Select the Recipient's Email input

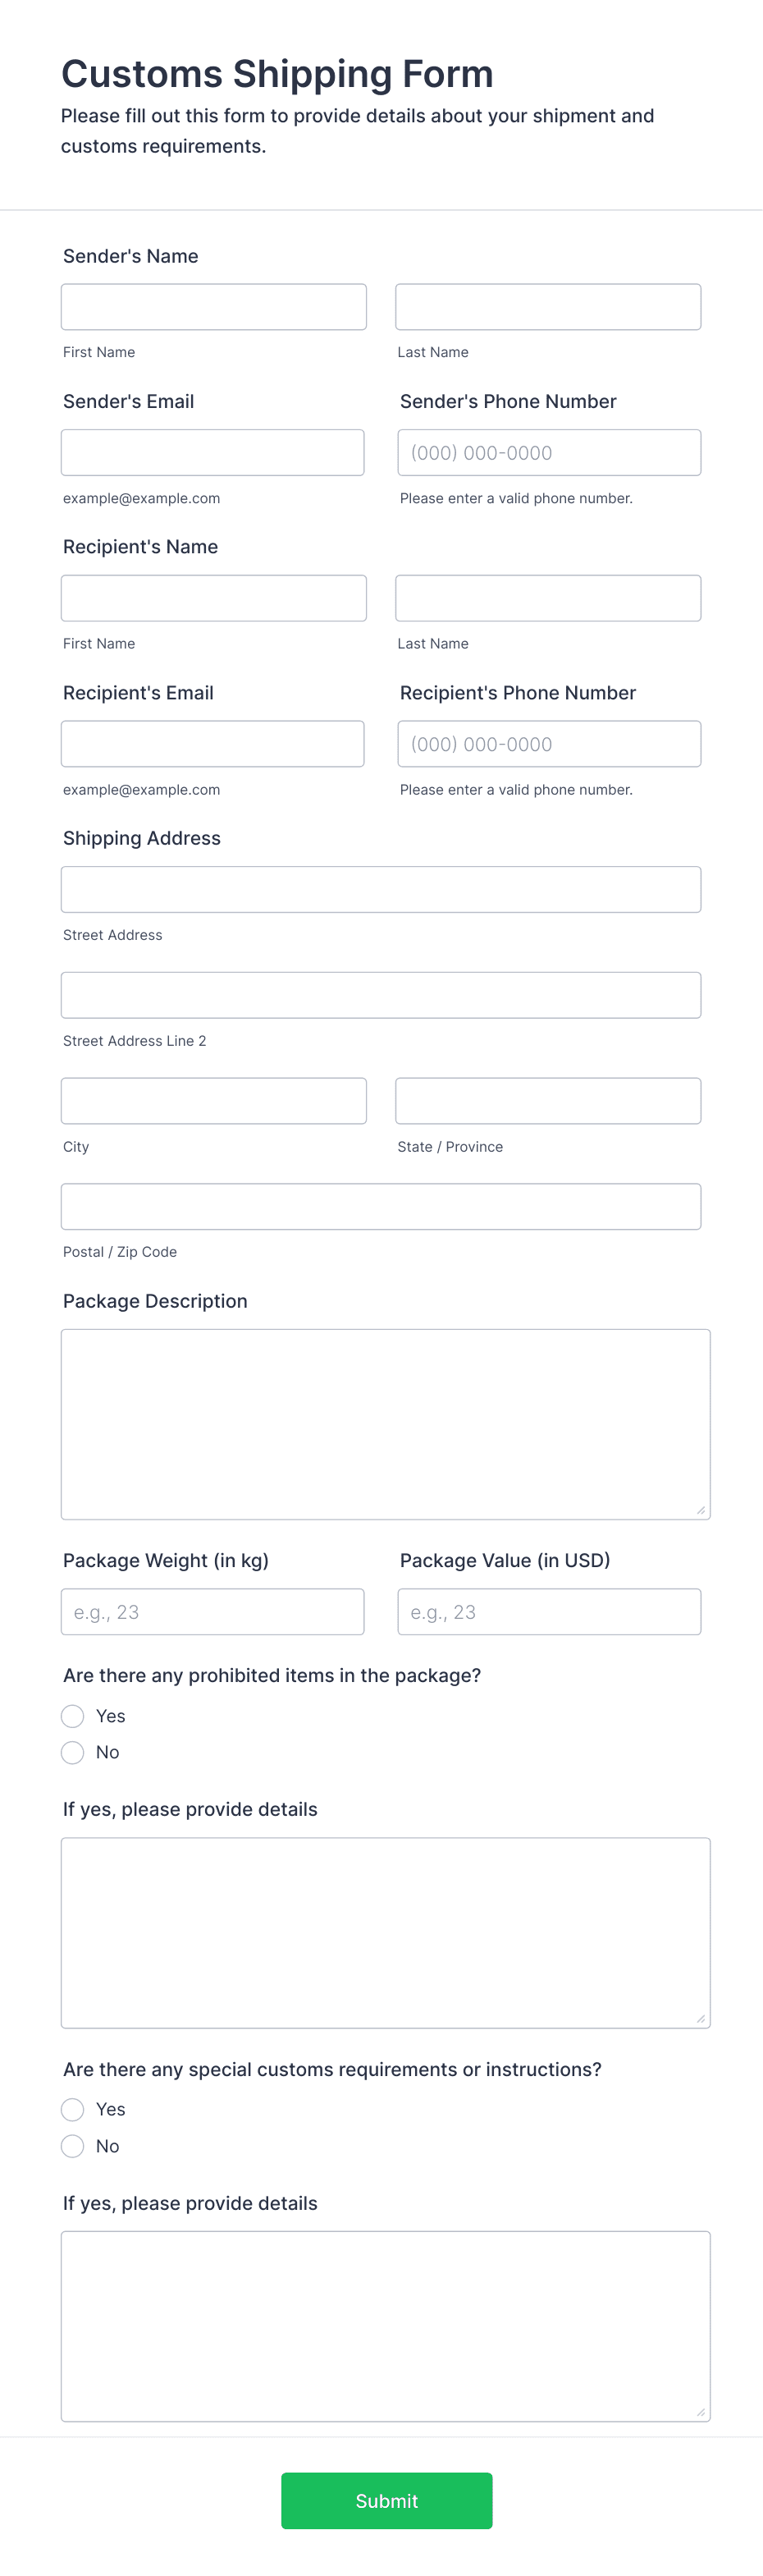coord(213,743)
